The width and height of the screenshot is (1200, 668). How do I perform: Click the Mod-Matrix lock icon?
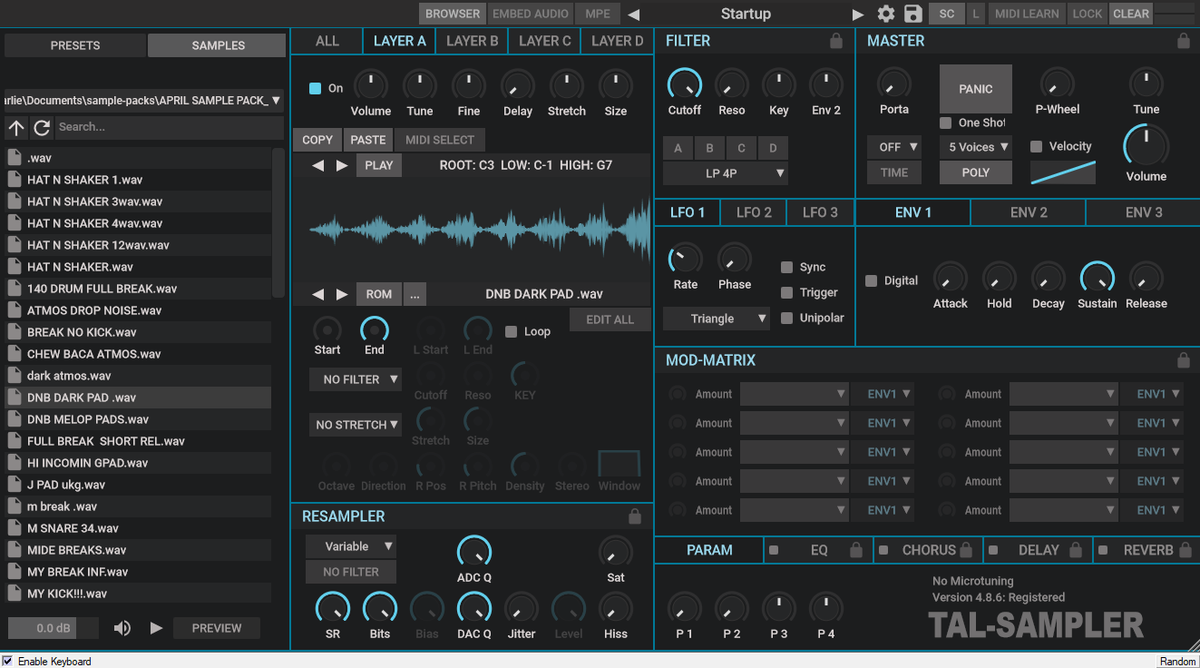[1183, 360]
